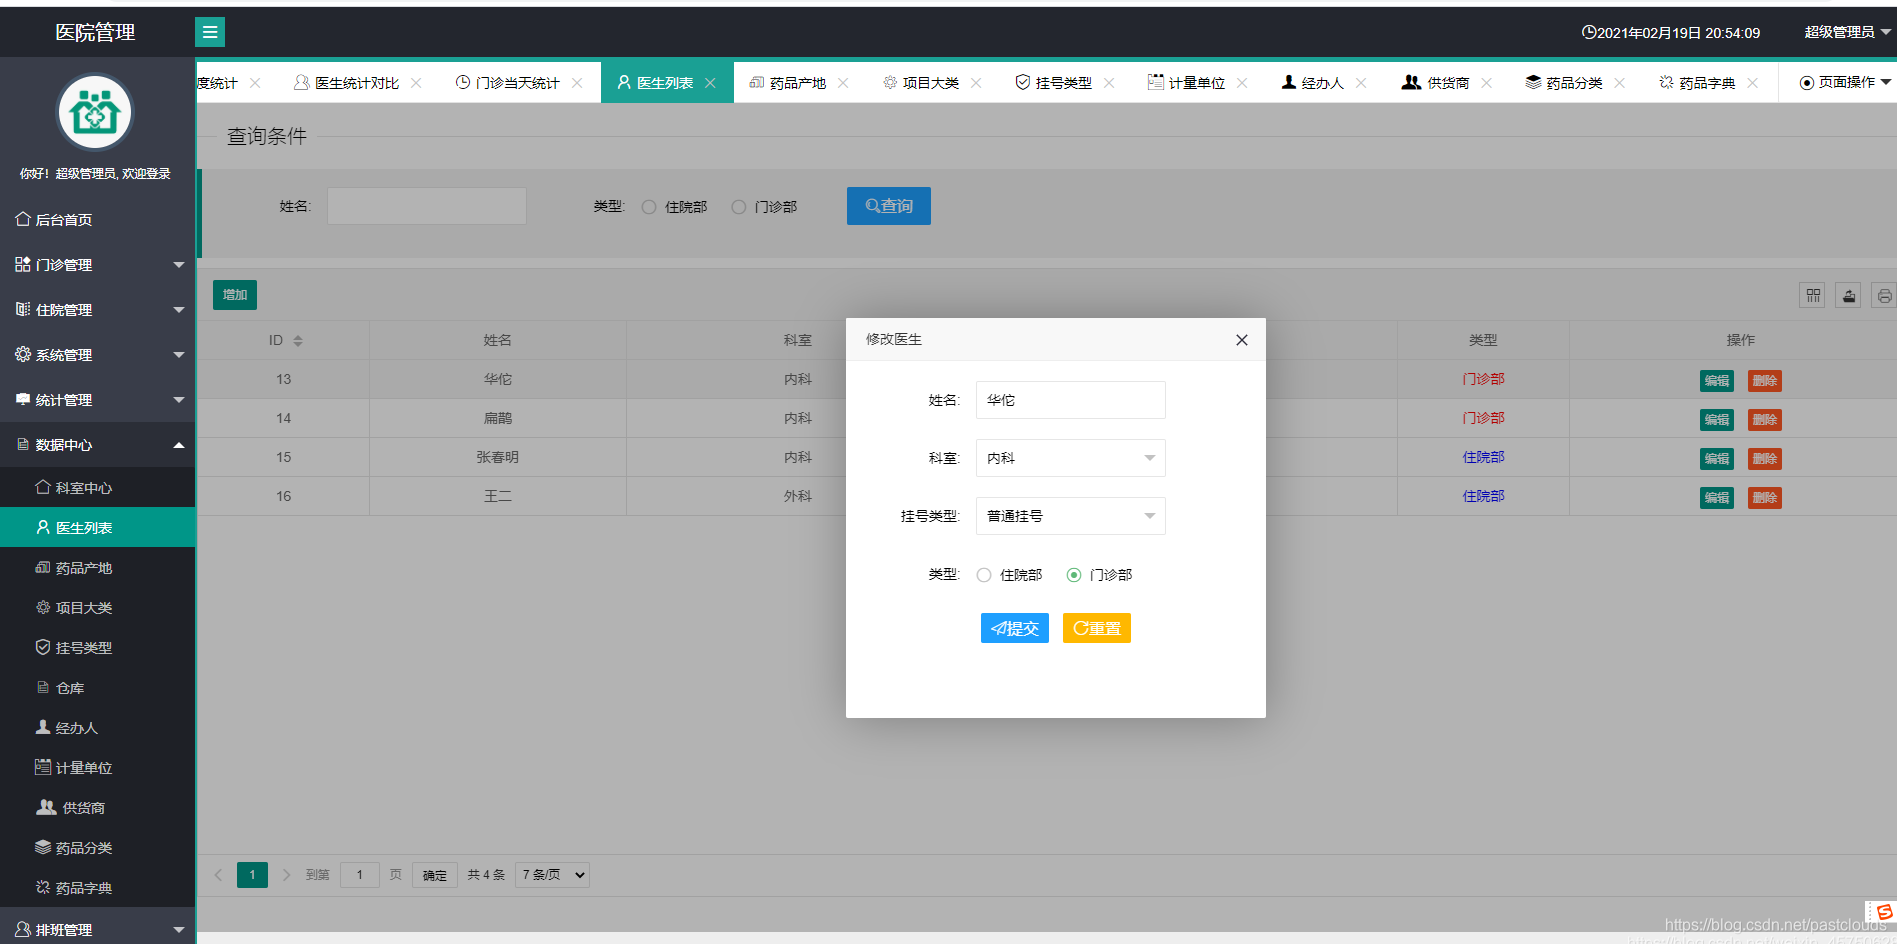Close the 药品产地 tab
1897x944 pixels.
(x=843, y=83)
